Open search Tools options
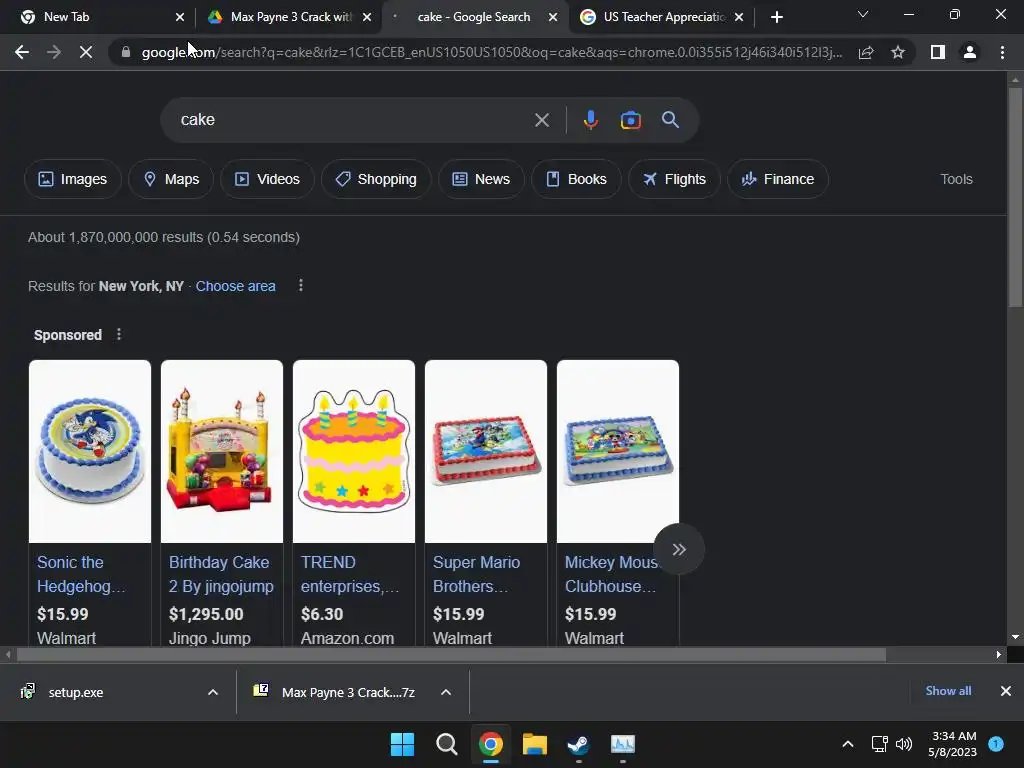 click(956, 179)
